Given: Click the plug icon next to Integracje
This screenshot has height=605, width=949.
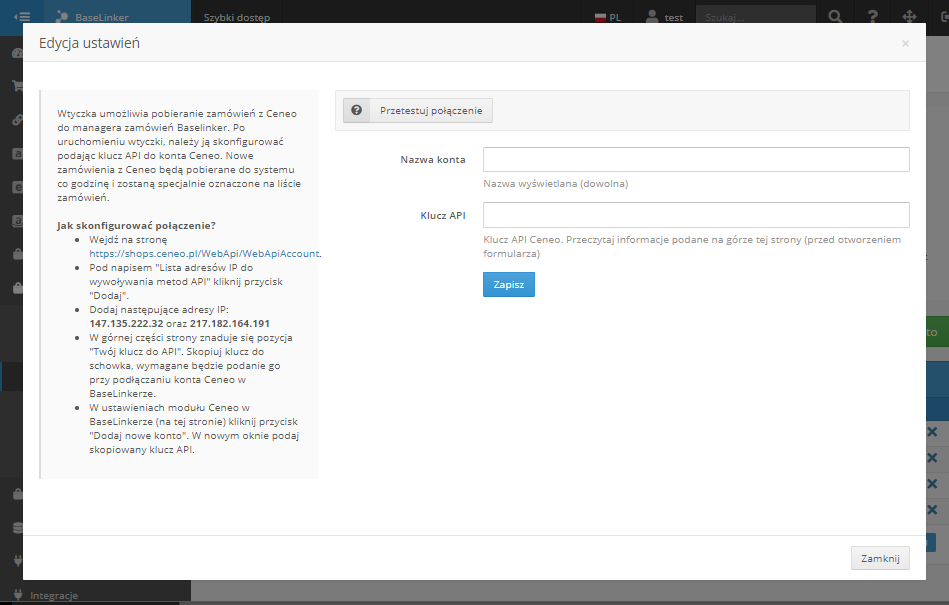Looking at the screenshot, I should 18,595.
